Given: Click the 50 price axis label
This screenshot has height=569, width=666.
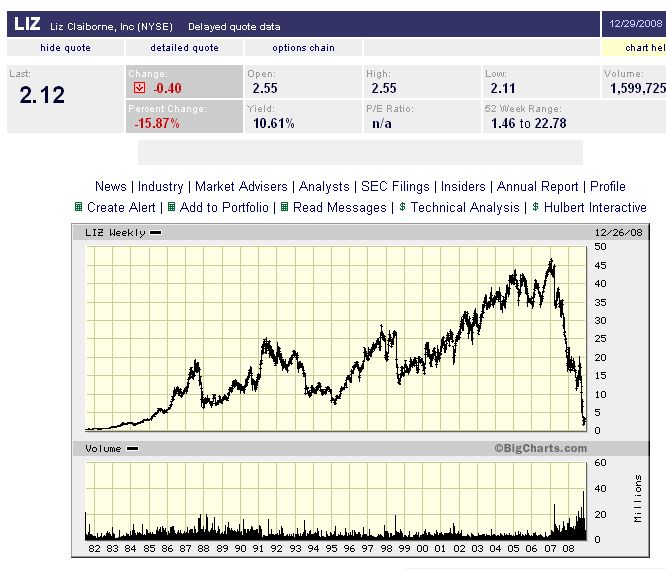Looking at the screenshot, I should point(600,246).
